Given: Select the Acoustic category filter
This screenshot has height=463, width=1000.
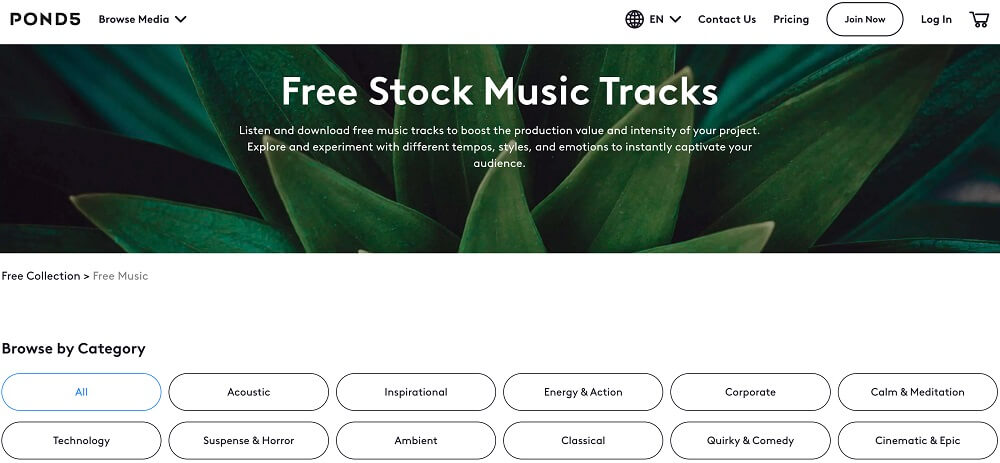Looking at the screenshot, I should 248,392.
